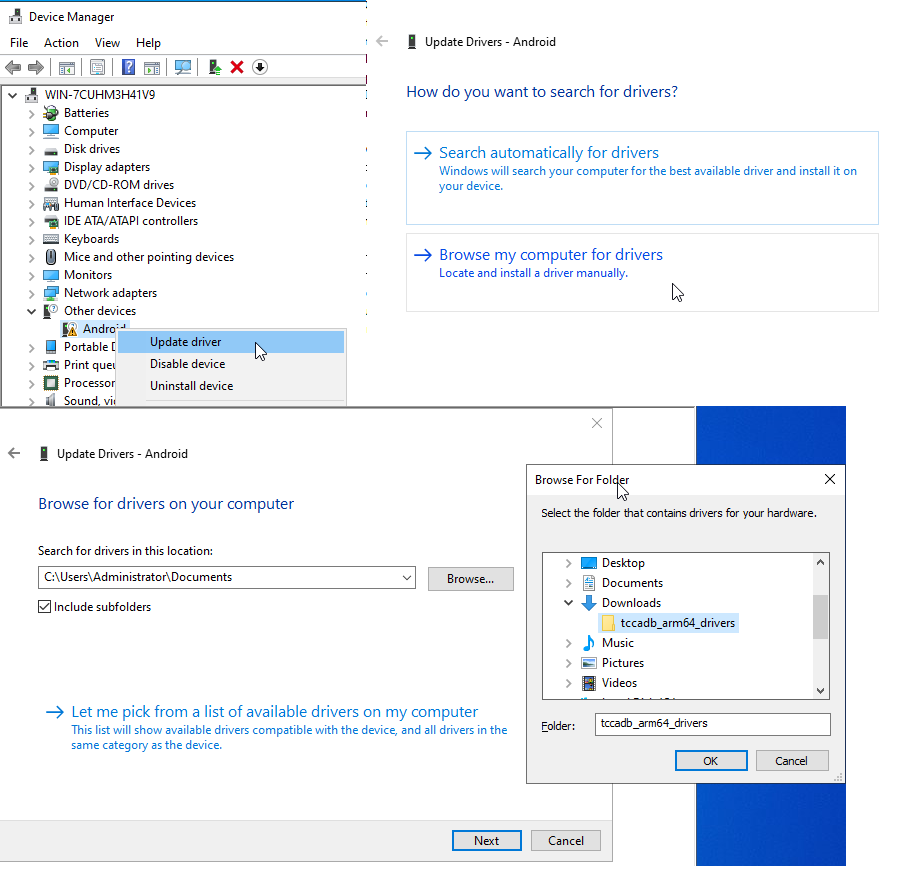Click the Browse... button
The width and height of the screenshot is (914, 896).
pyautogui.click(x=470, y=579)
